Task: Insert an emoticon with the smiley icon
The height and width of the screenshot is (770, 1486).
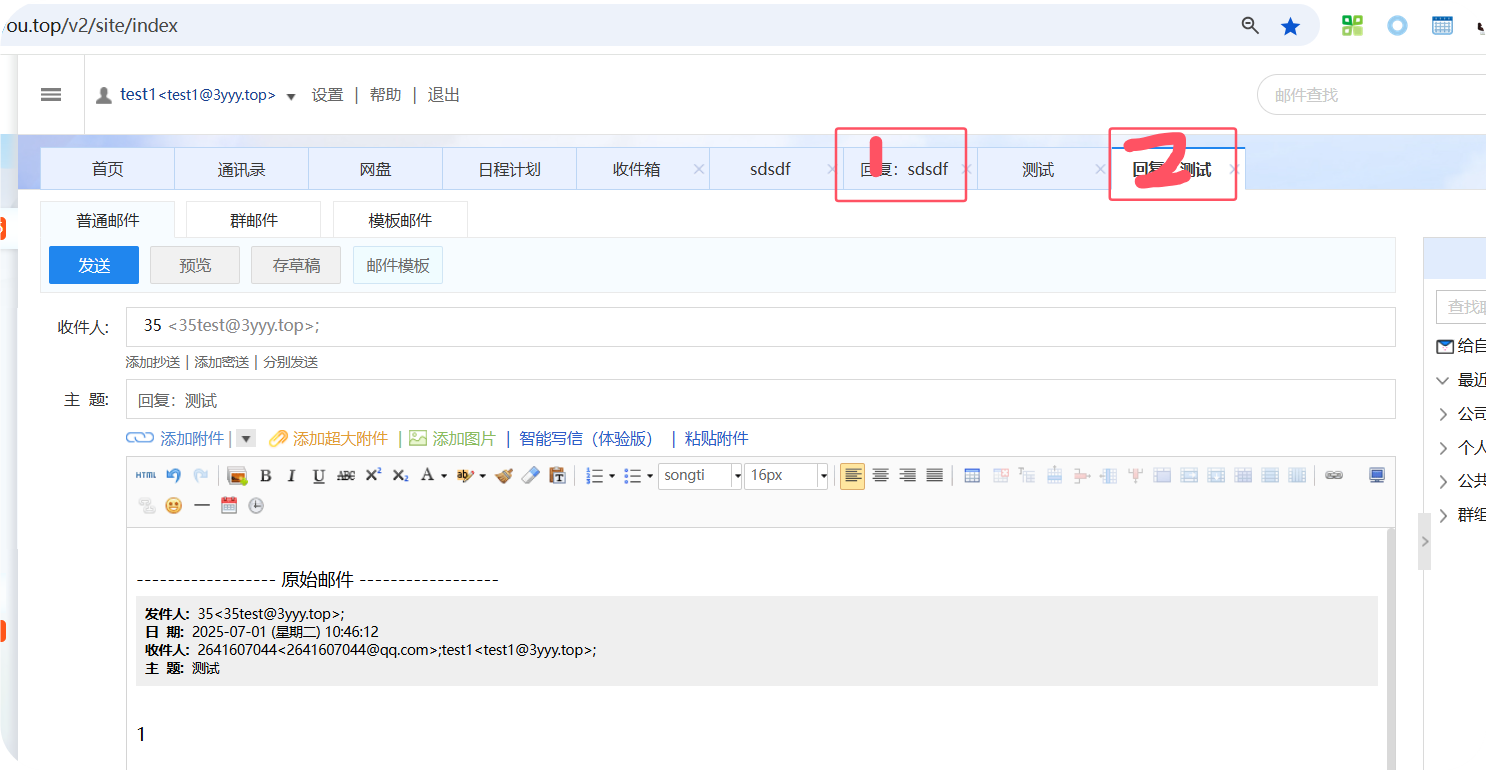Action: 174,506
